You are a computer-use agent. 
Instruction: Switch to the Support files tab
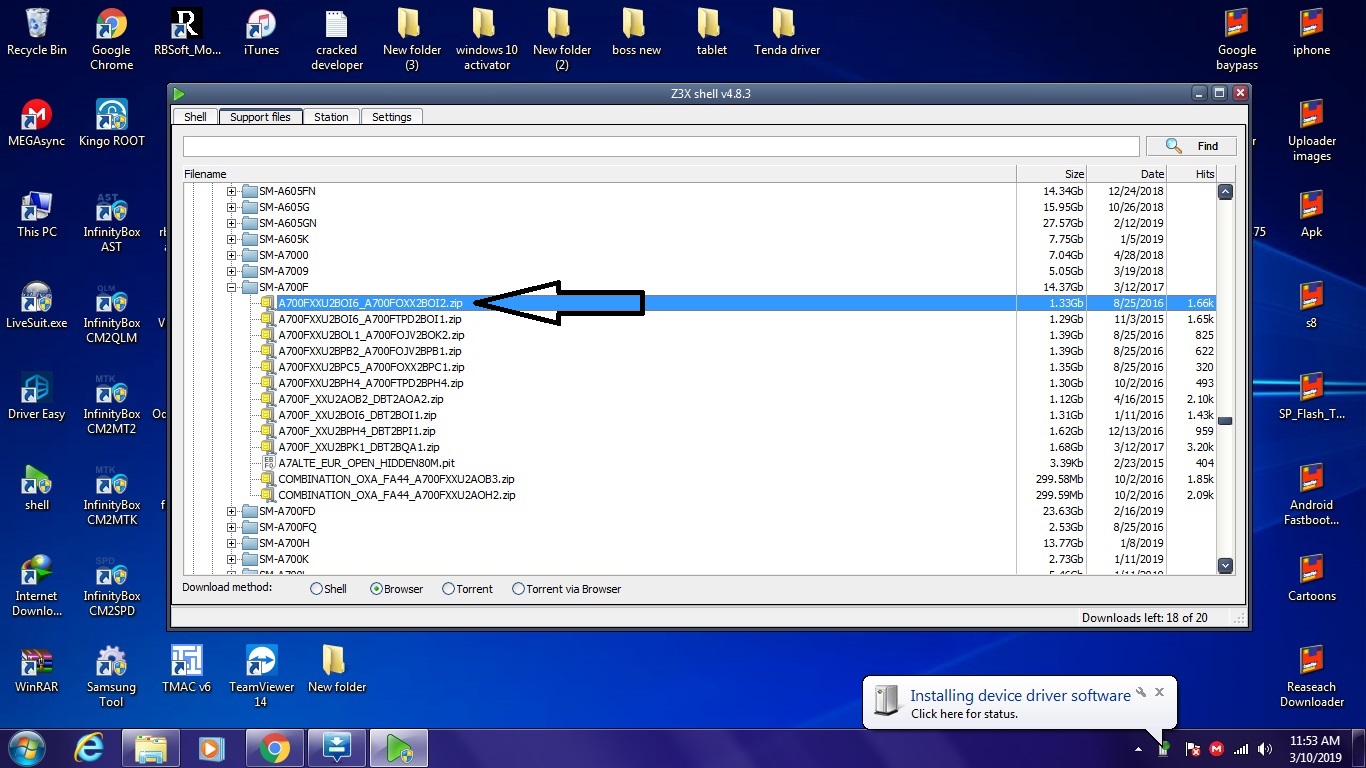[260, 117]
